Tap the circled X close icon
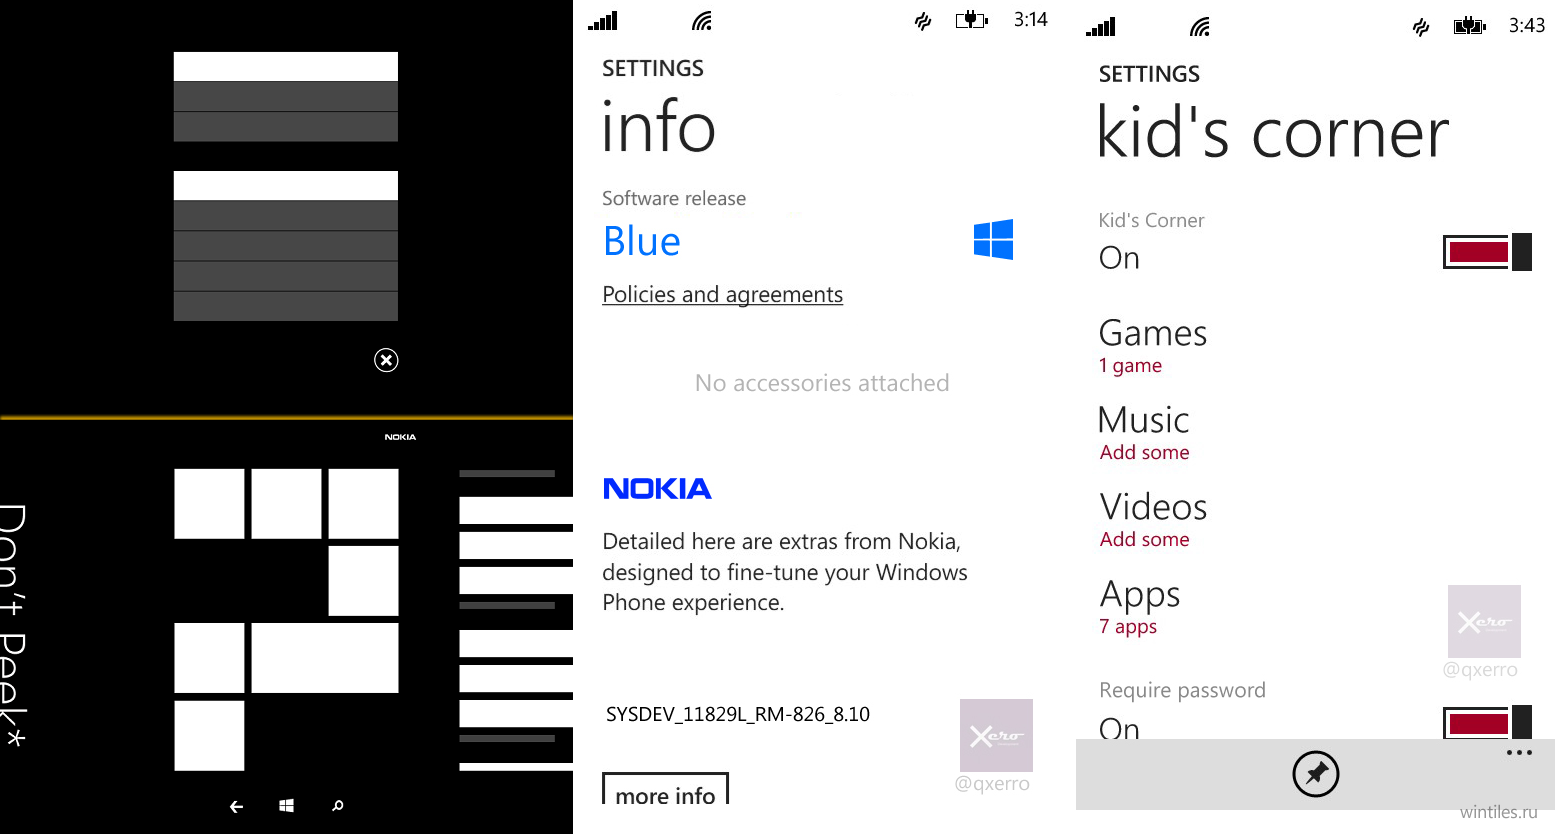 [386, 360]
